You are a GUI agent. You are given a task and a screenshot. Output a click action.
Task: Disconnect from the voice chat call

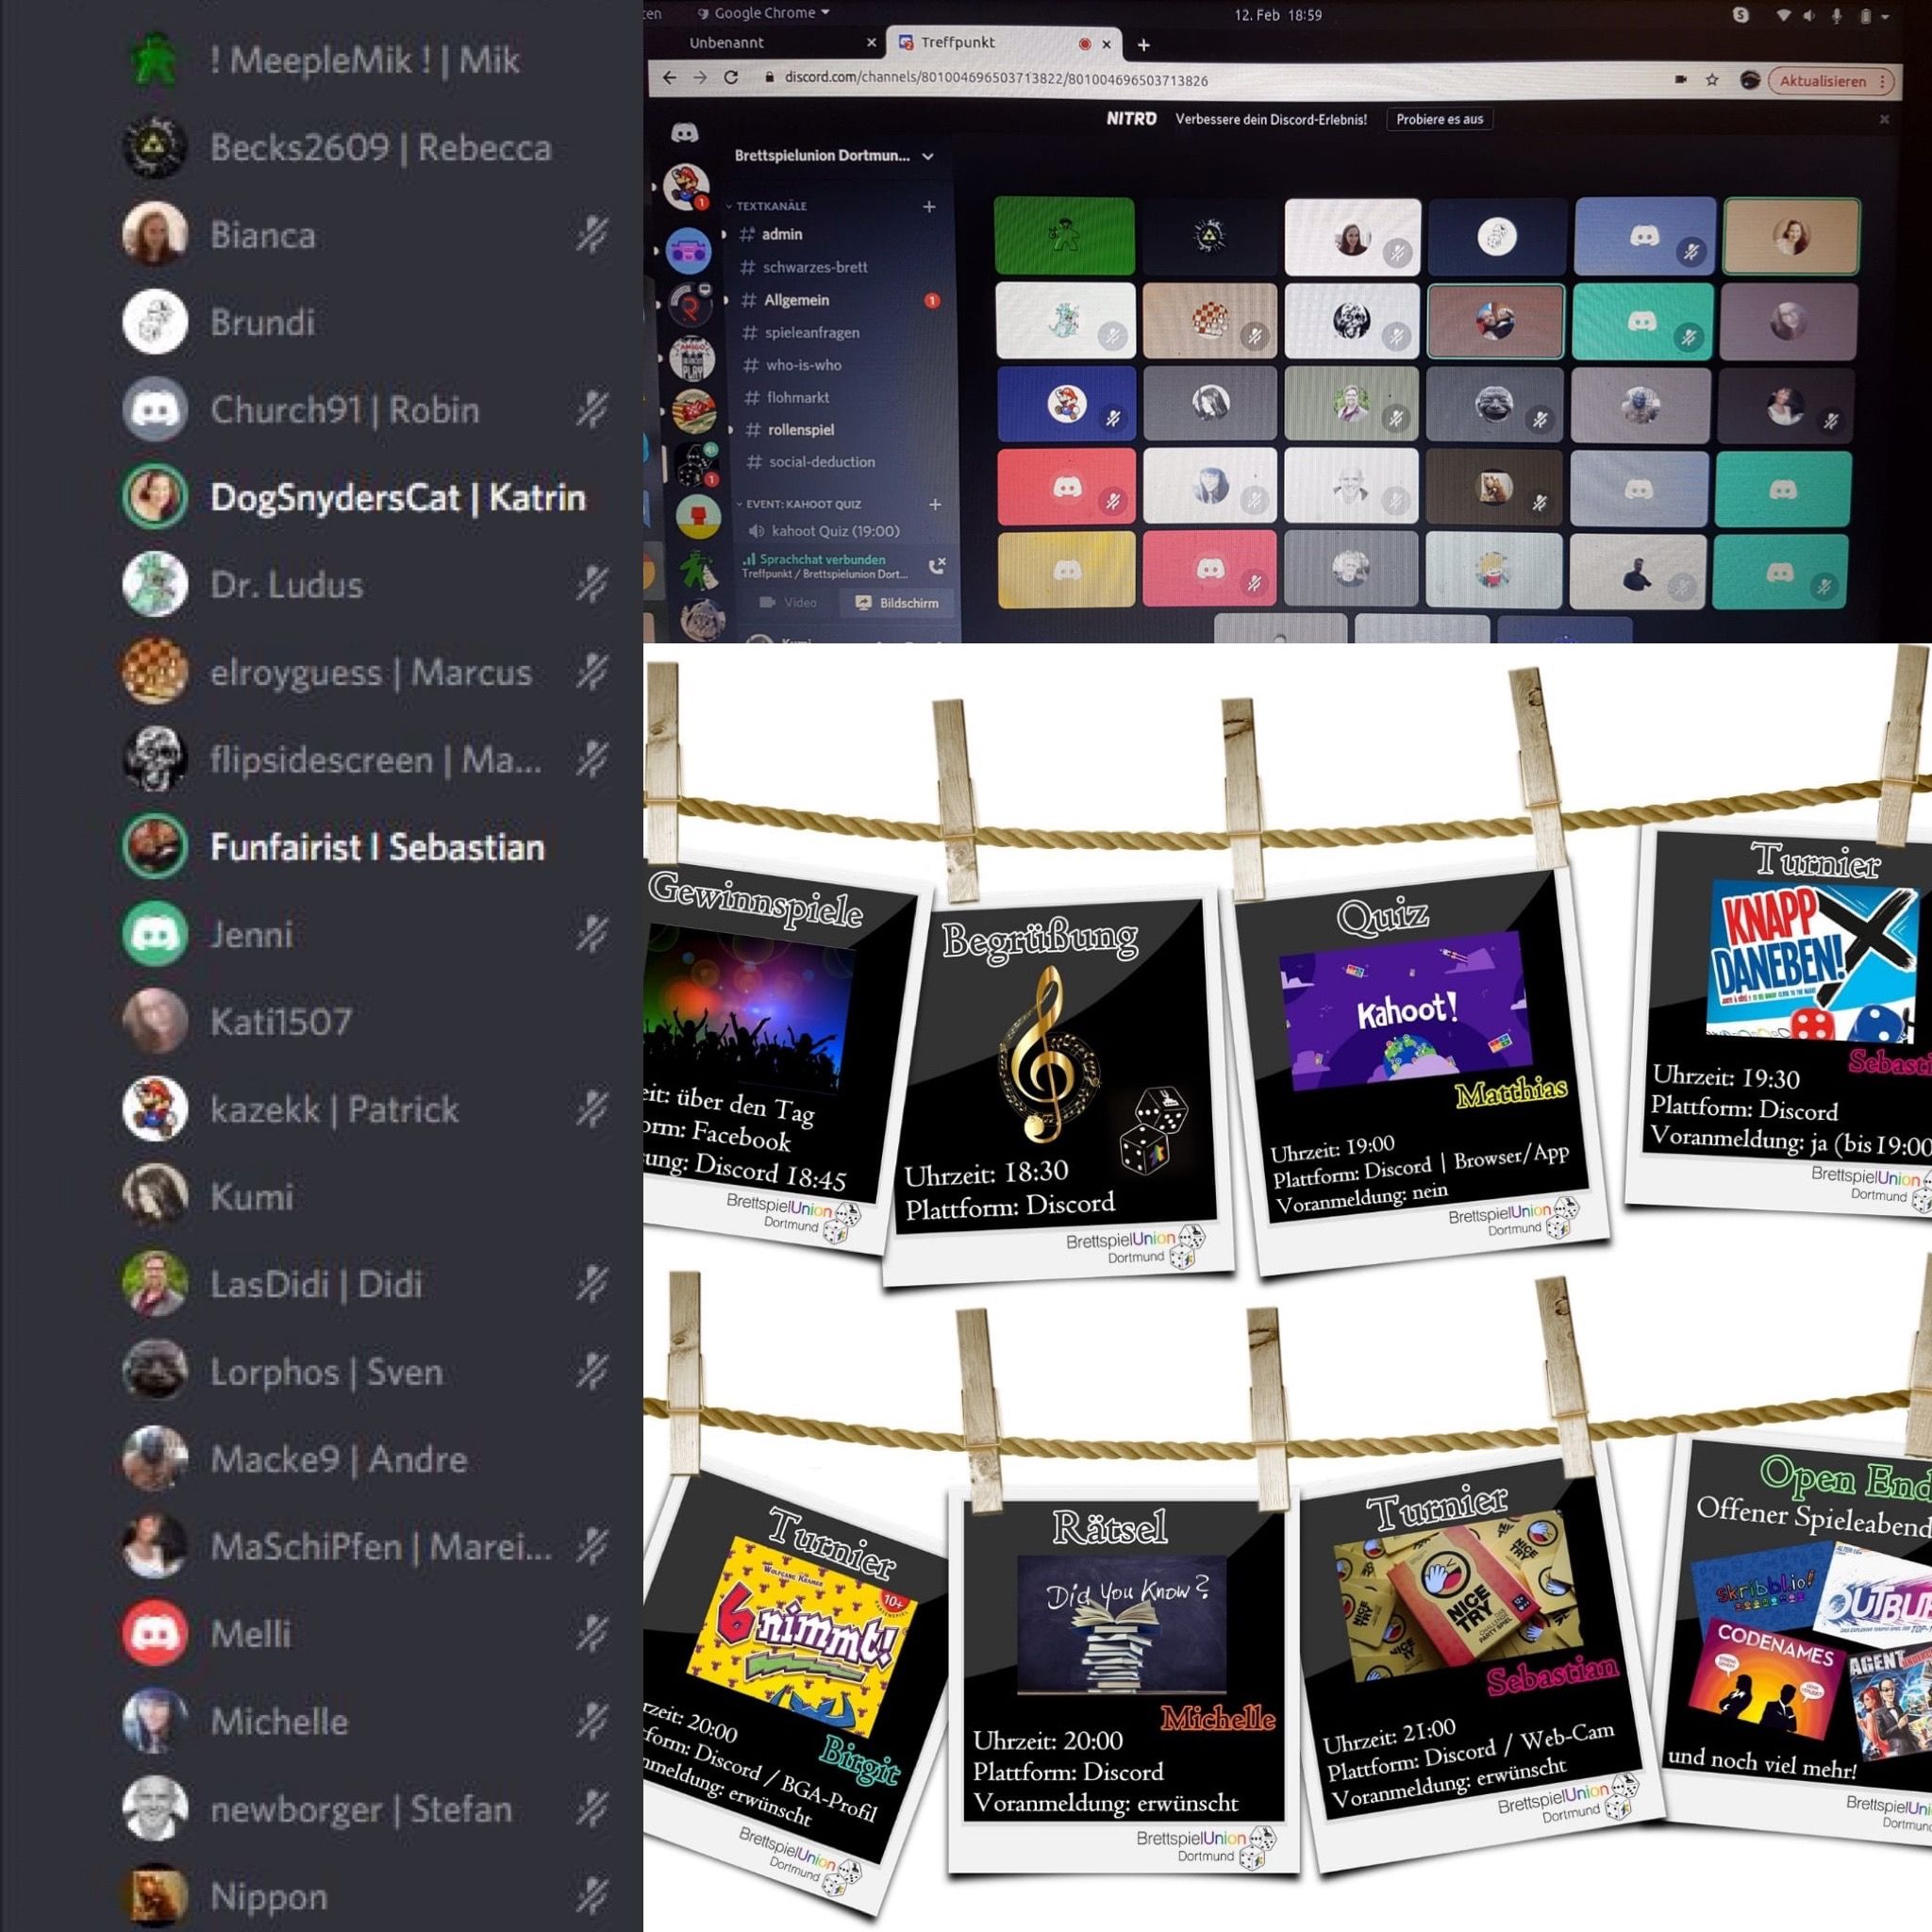coord(937,566)
